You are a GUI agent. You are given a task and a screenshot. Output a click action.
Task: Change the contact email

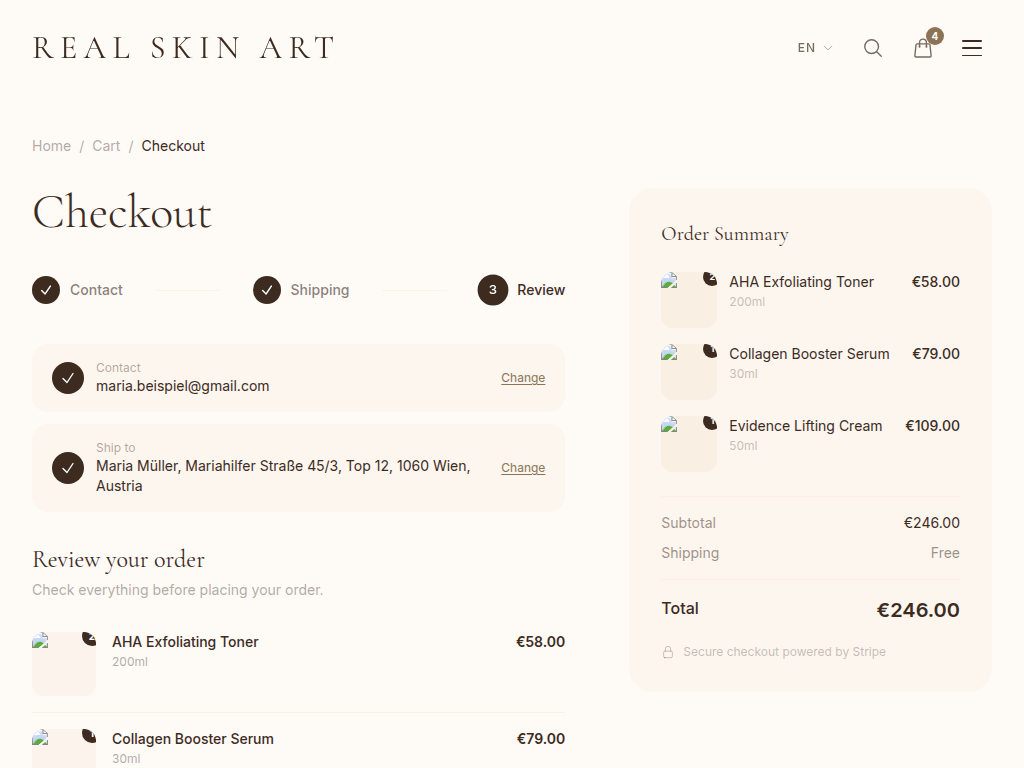pos(523,378)
